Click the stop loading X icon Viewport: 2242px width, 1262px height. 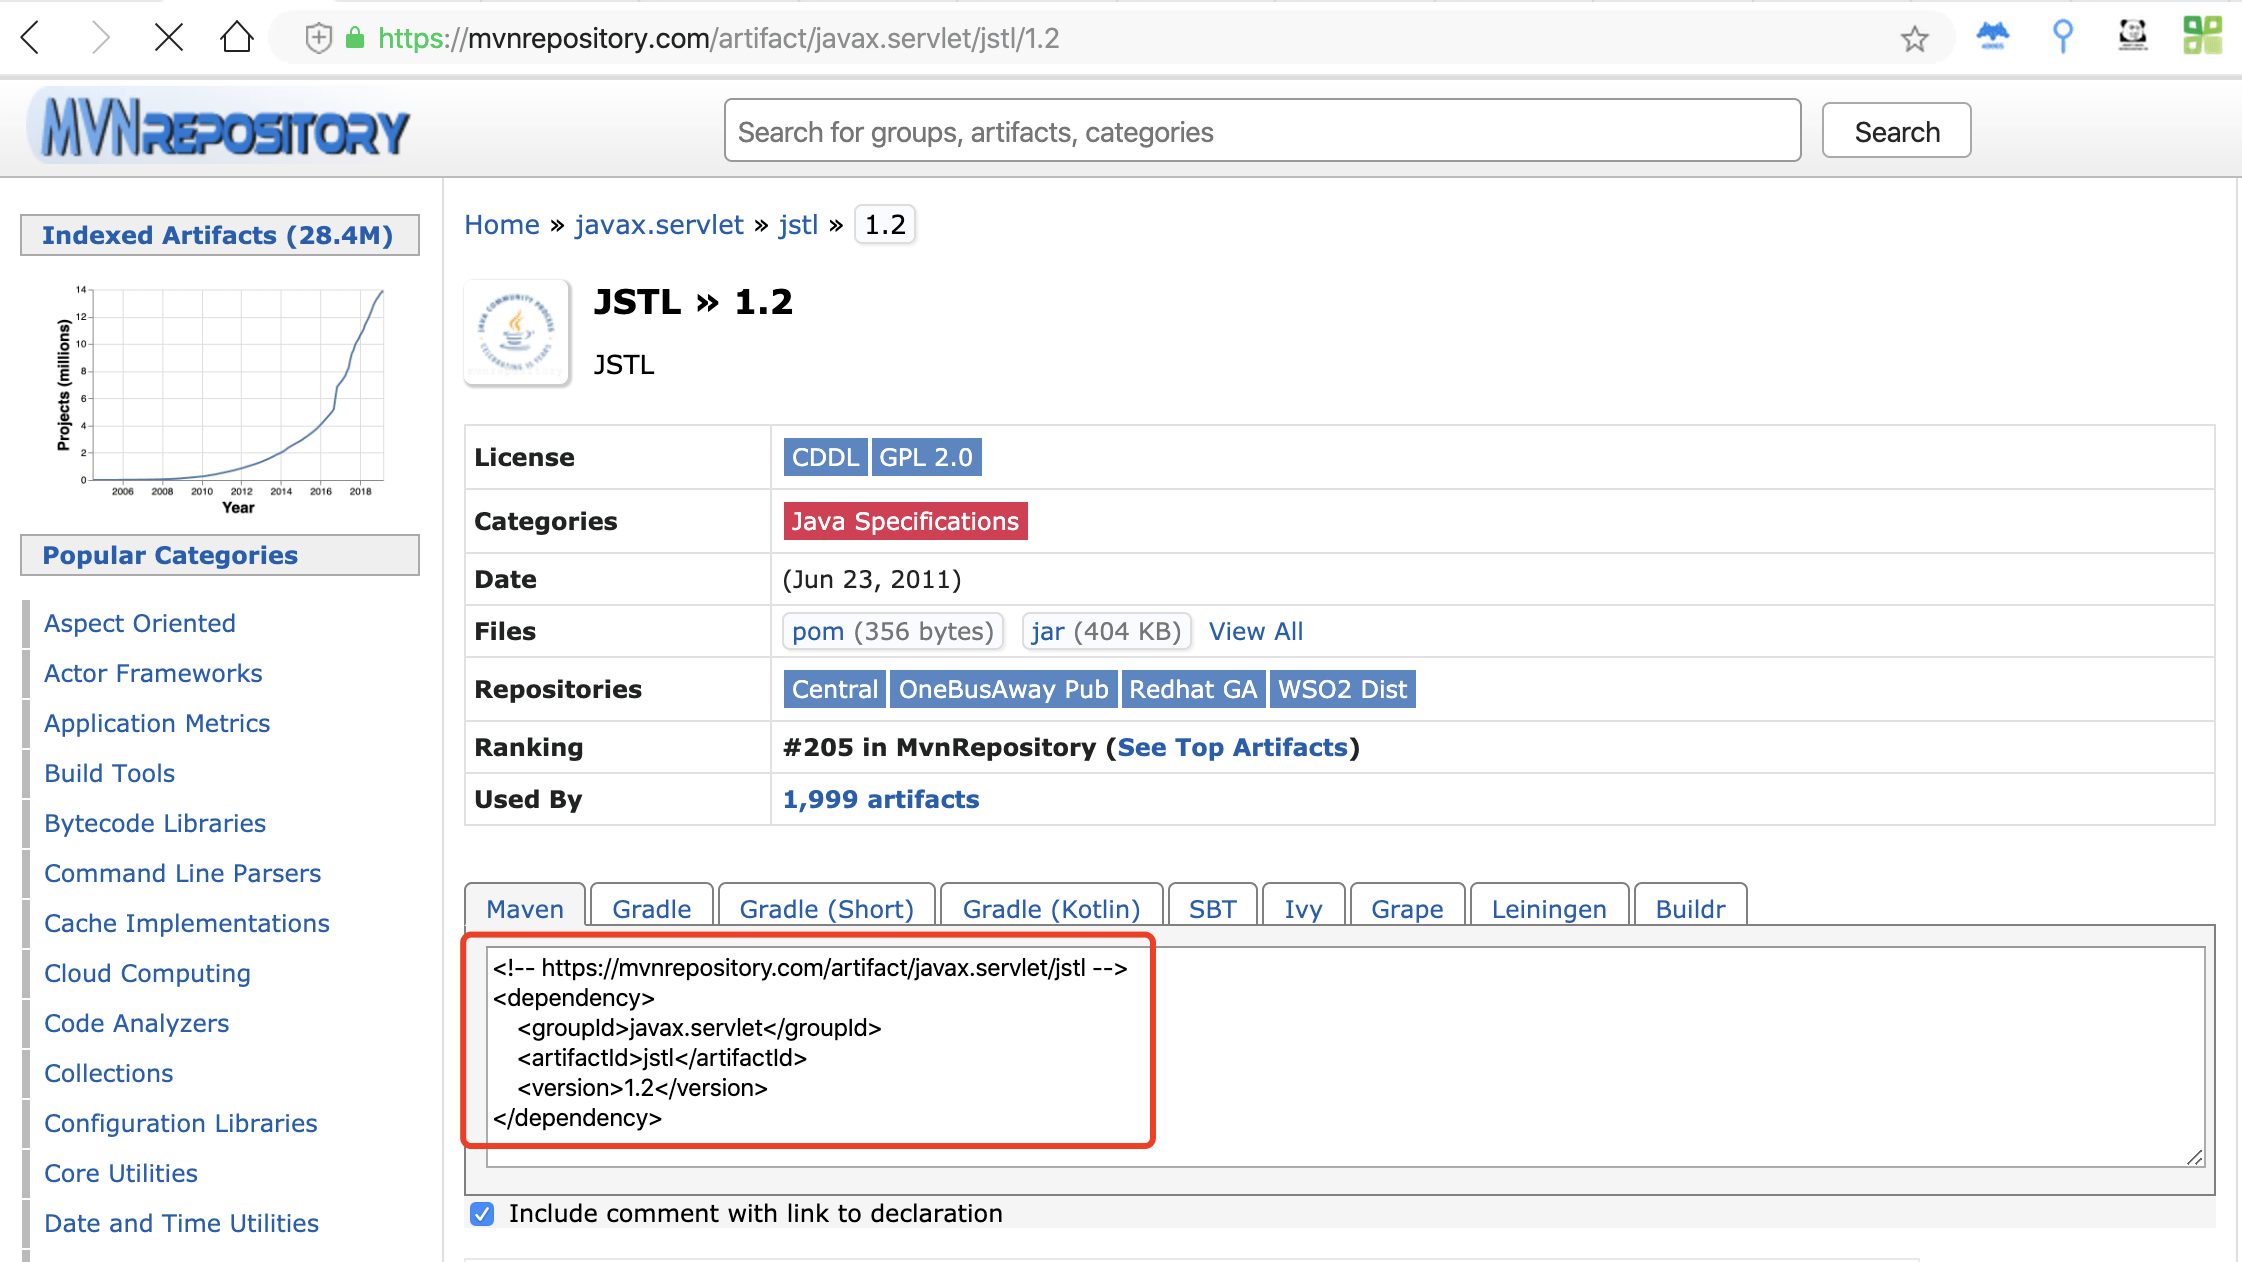tap(168, 38)
